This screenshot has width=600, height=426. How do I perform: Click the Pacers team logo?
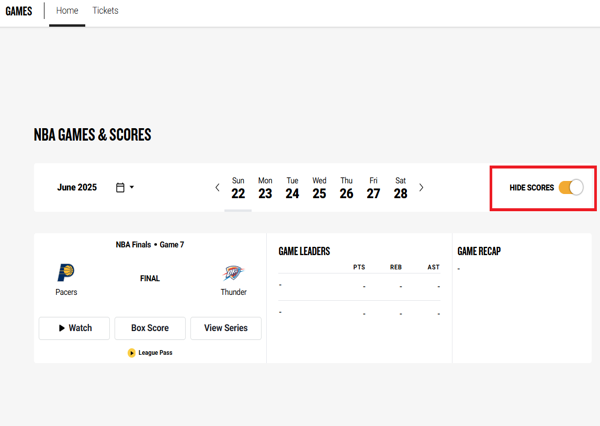[66, 272]
